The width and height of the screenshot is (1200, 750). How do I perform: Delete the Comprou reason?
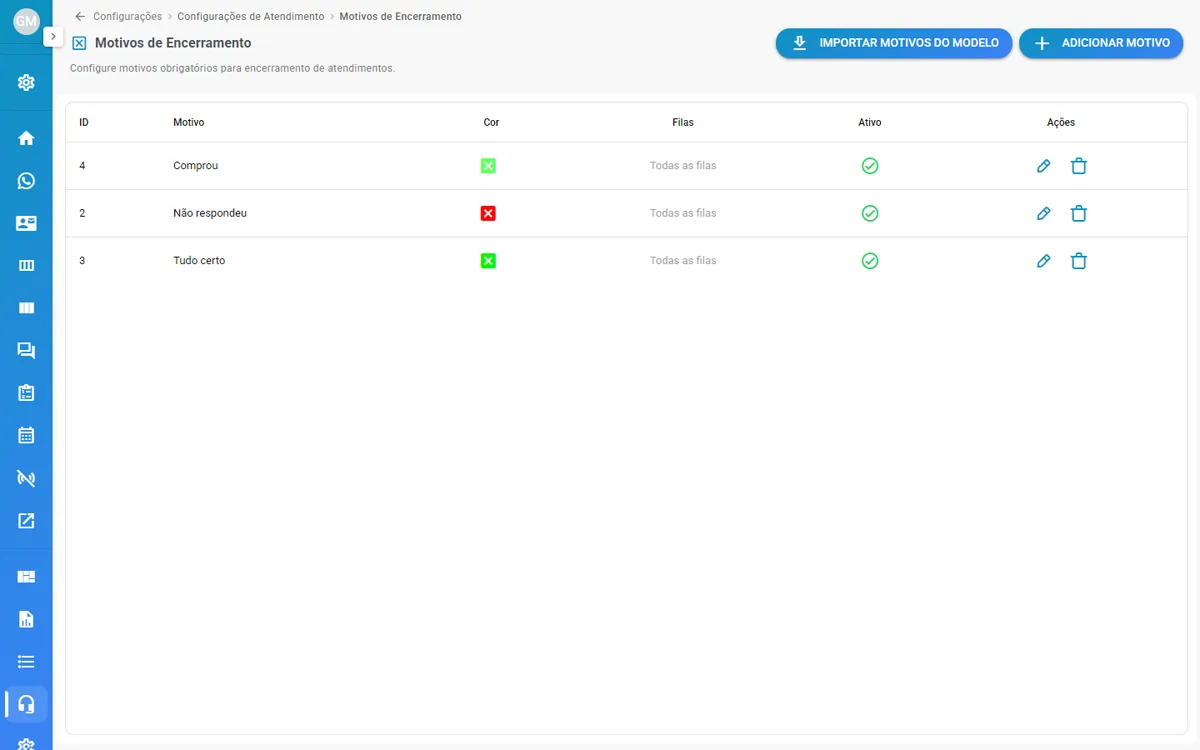[x=1079, y=166]
